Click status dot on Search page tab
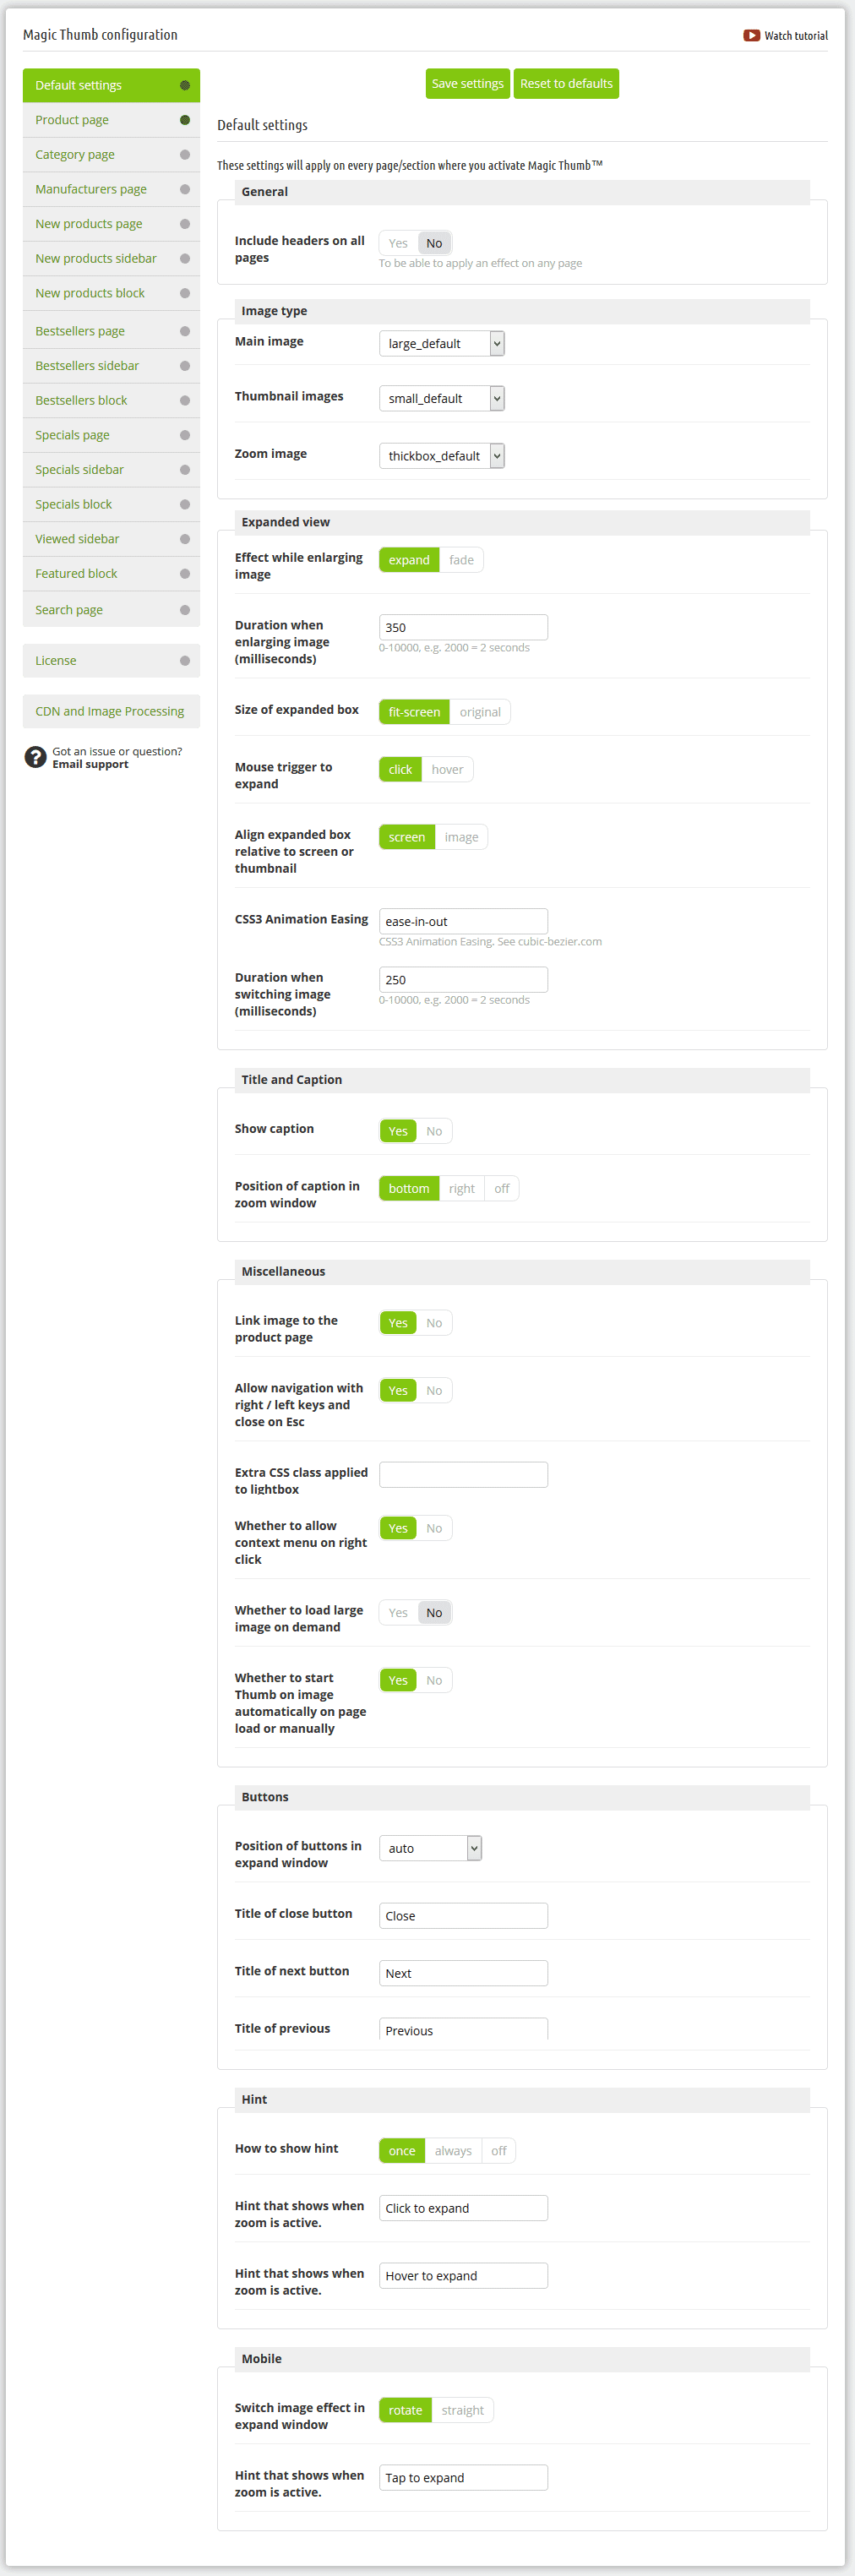This screenshot has height=2576, width=855. [x=185, y=610]
